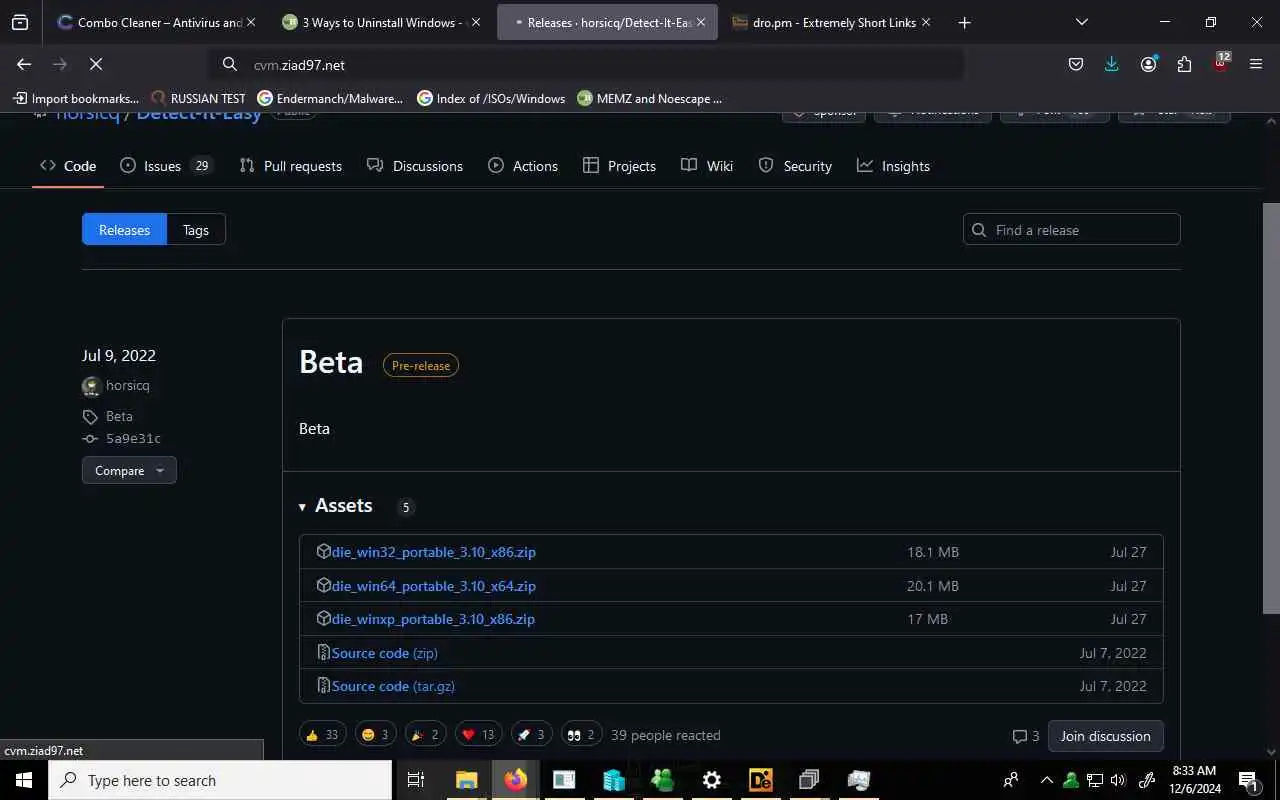This screenshot has width=1280, height=800.
Task: Click the eyes reaction with 2
Action: click(581, 735)
